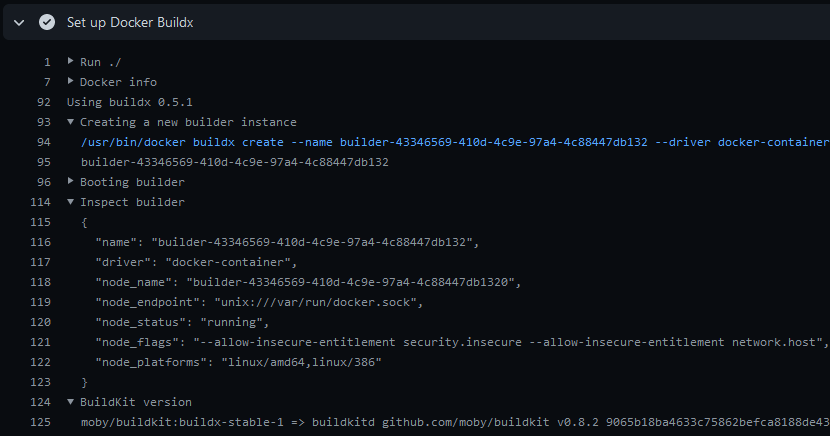Expand the "Run ./" log group triangle
This screenshot has height=436, width=830.
(x=71, y=62)
